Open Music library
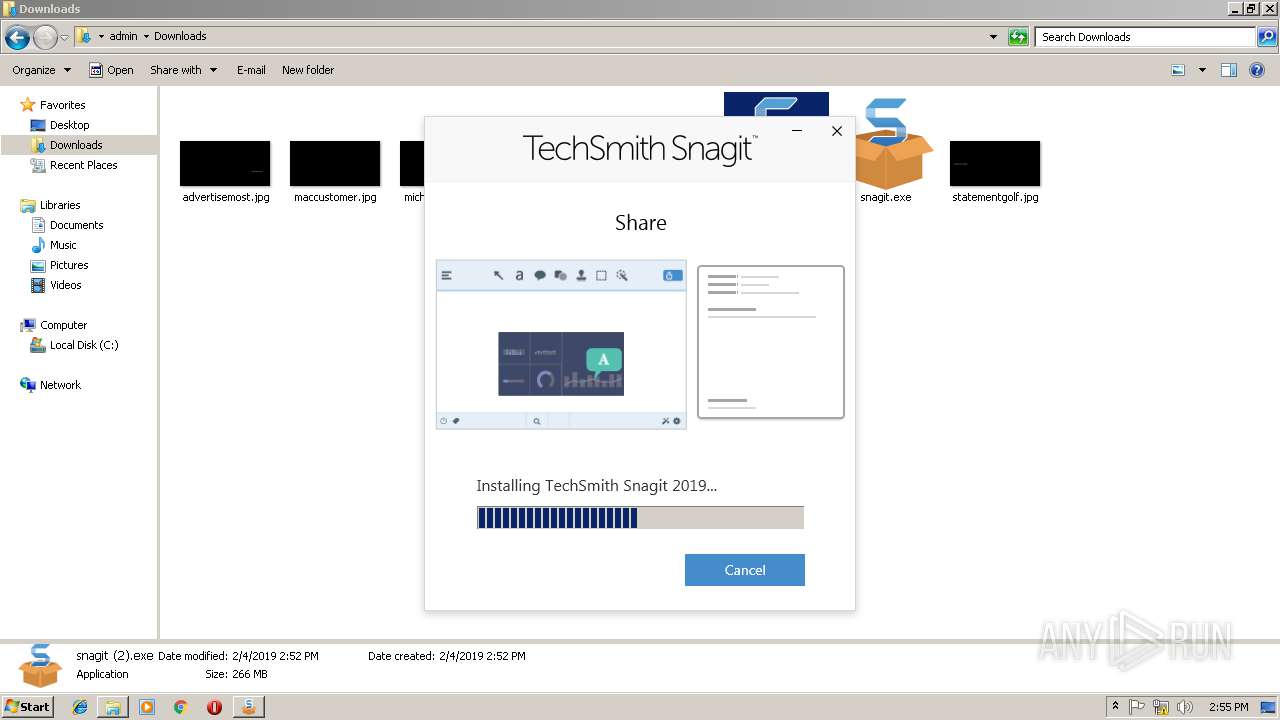The height and width of the screenshot is (720, 1280). tap(63, 245)
